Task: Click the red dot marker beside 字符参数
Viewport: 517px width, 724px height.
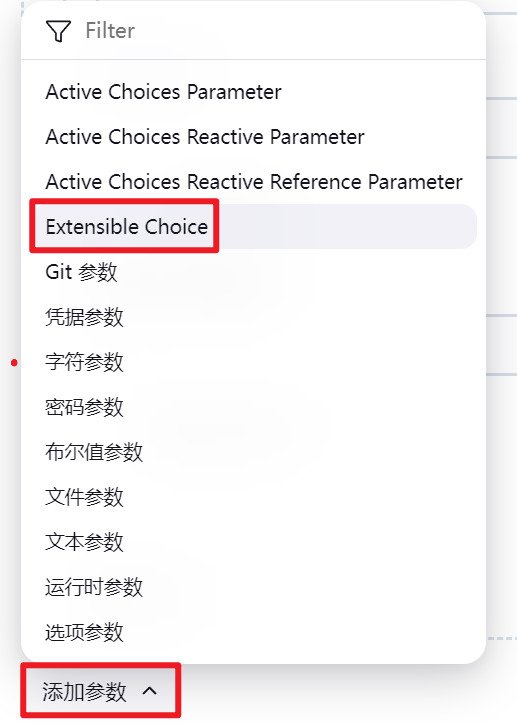Action: click(x=14, y=363)
